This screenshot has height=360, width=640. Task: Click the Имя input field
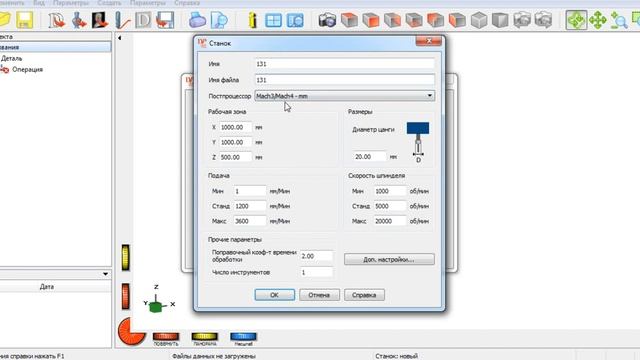[344, 64]
